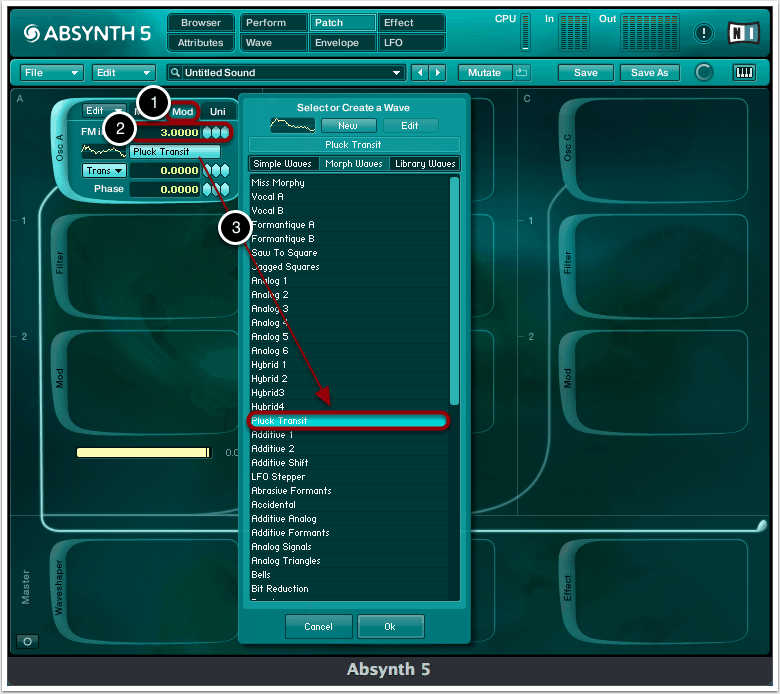The height and width of the screenshot is (694, 780).
Task: Click the exclamation alert icon
Action: tap(704, 32)
